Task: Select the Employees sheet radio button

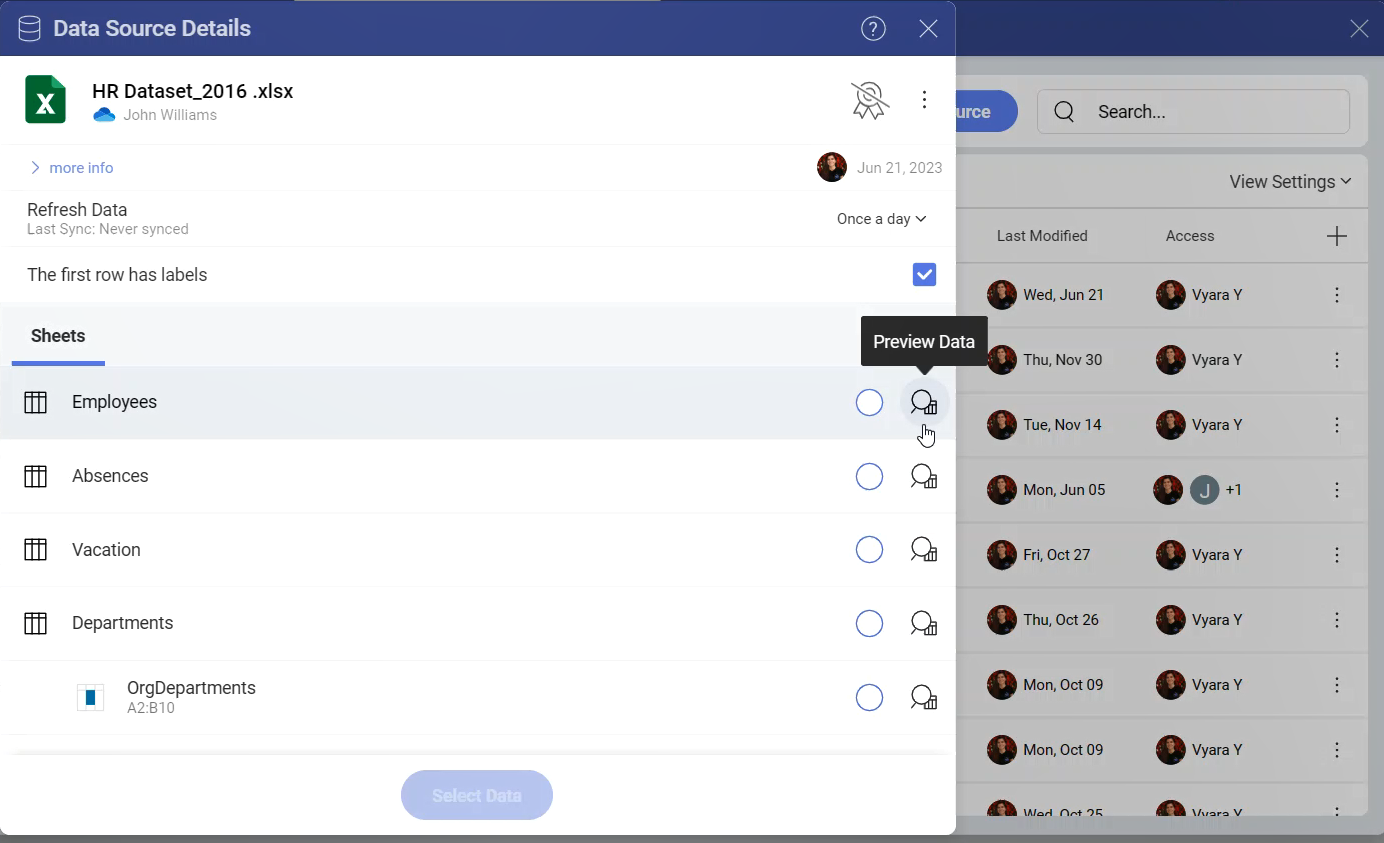Action: (870, 402)
